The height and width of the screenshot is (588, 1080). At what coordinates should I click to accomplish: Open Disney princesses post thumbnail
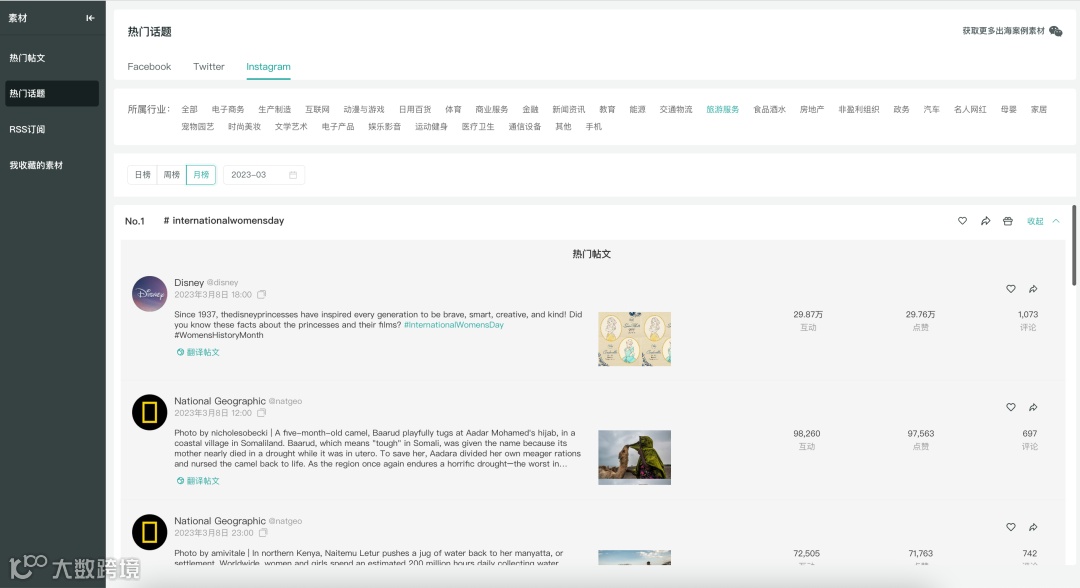pyautogui.click(x=634, y=339)
